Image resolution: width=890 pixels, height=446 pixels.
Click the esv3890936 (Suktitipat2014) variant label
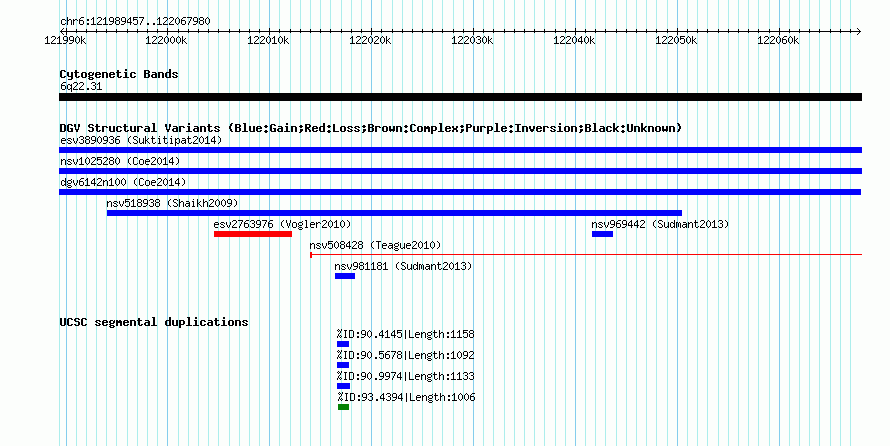tap(141, 140)
